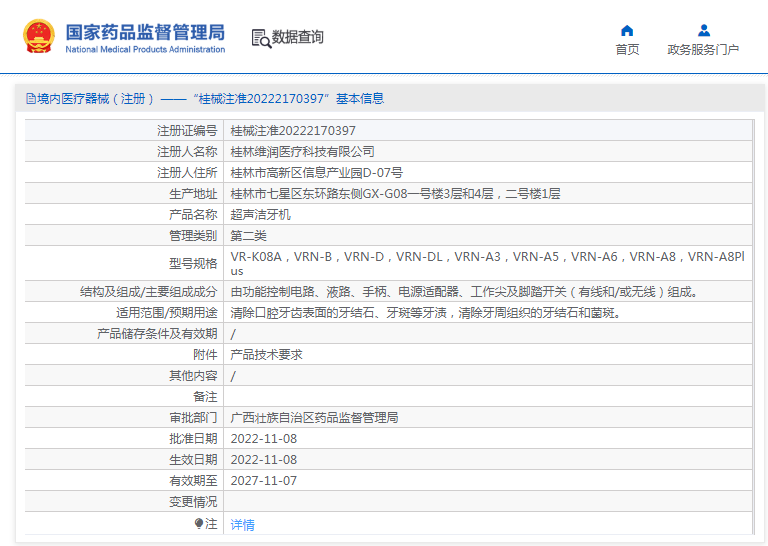Select 桂林市高新区信息产业园D-07号 cell
768x546 pixels.
point(316,173)
